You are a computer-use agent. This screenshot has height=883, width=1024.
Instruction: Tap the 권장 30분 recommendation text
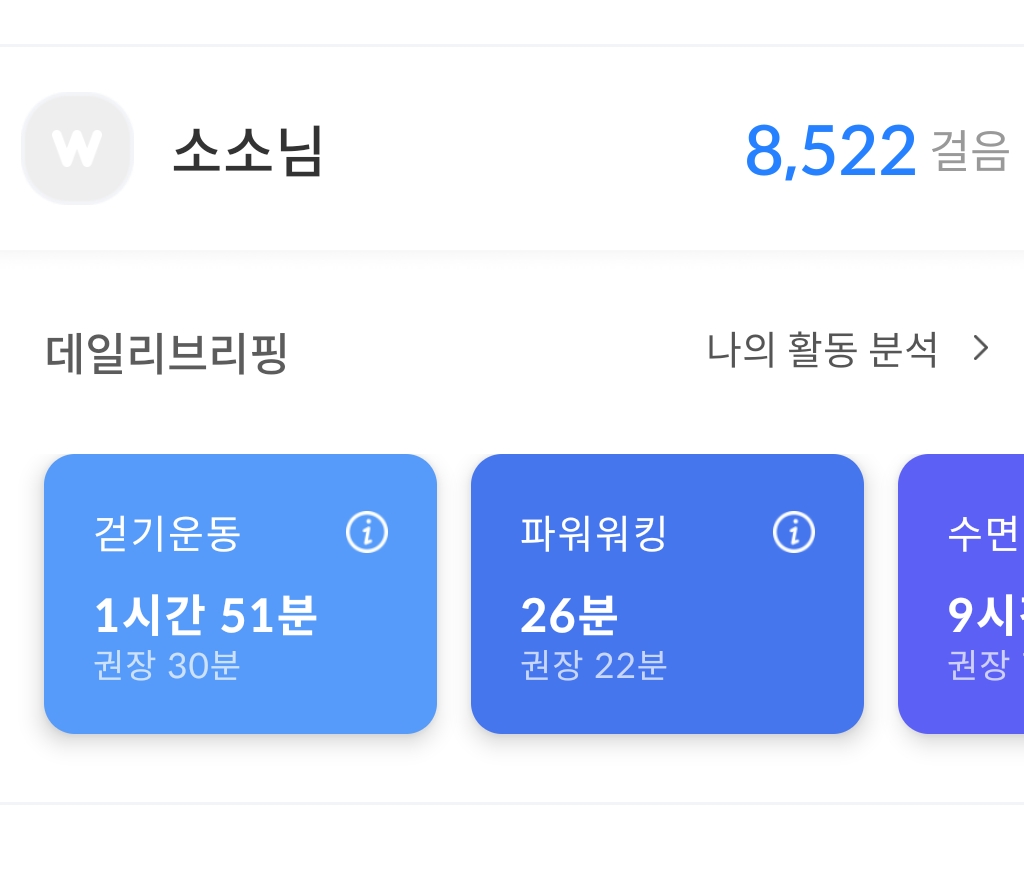167,666
